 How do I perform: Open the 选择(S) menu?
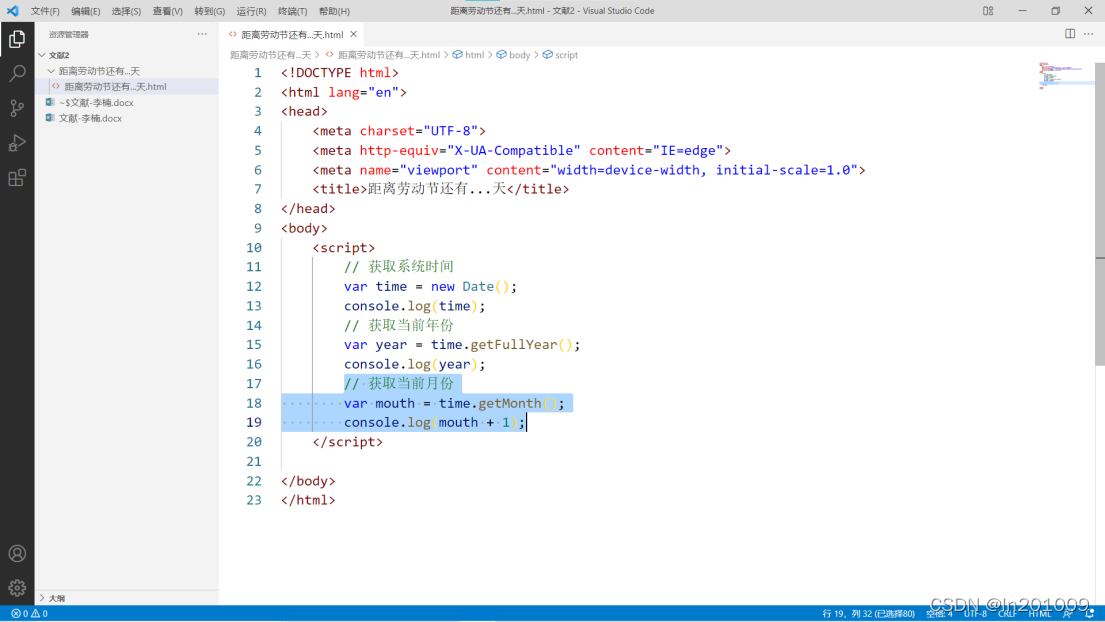[x=126, y=11]
